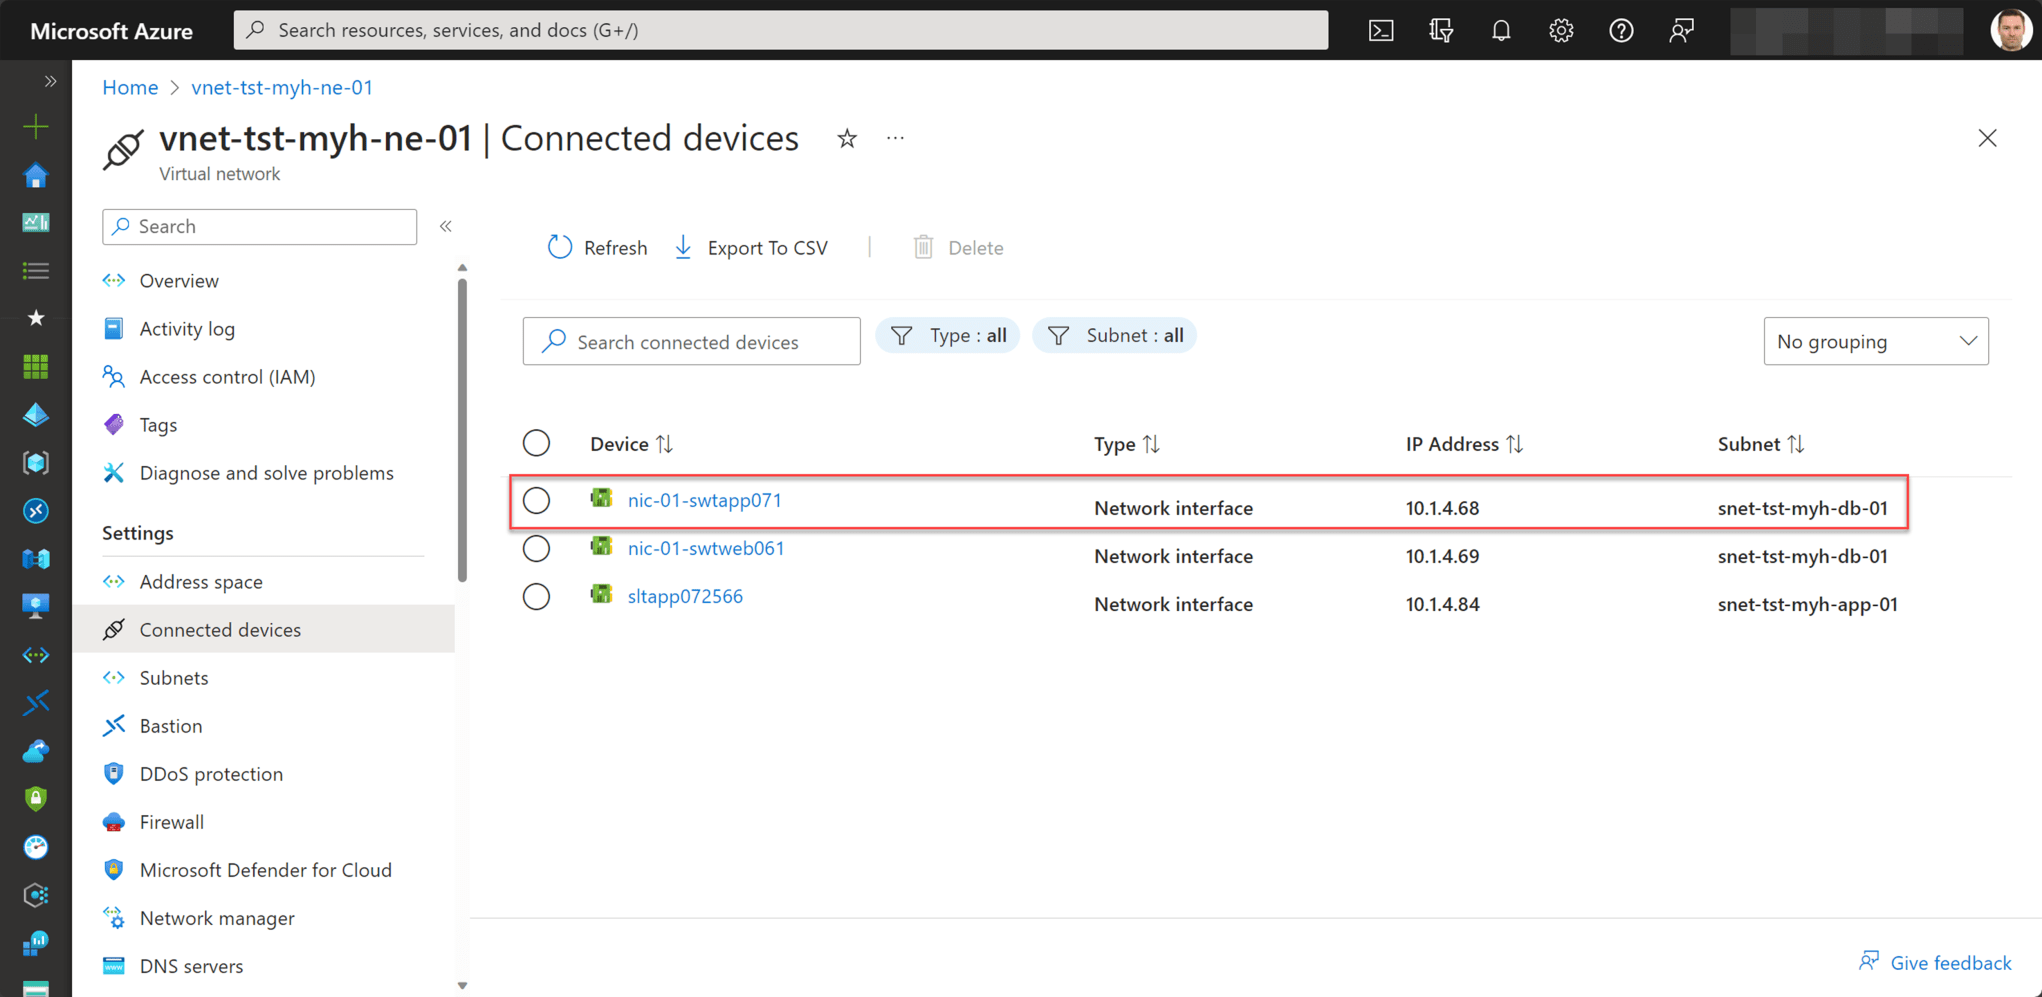Go to the Activity log section

(x=188, y=328)
